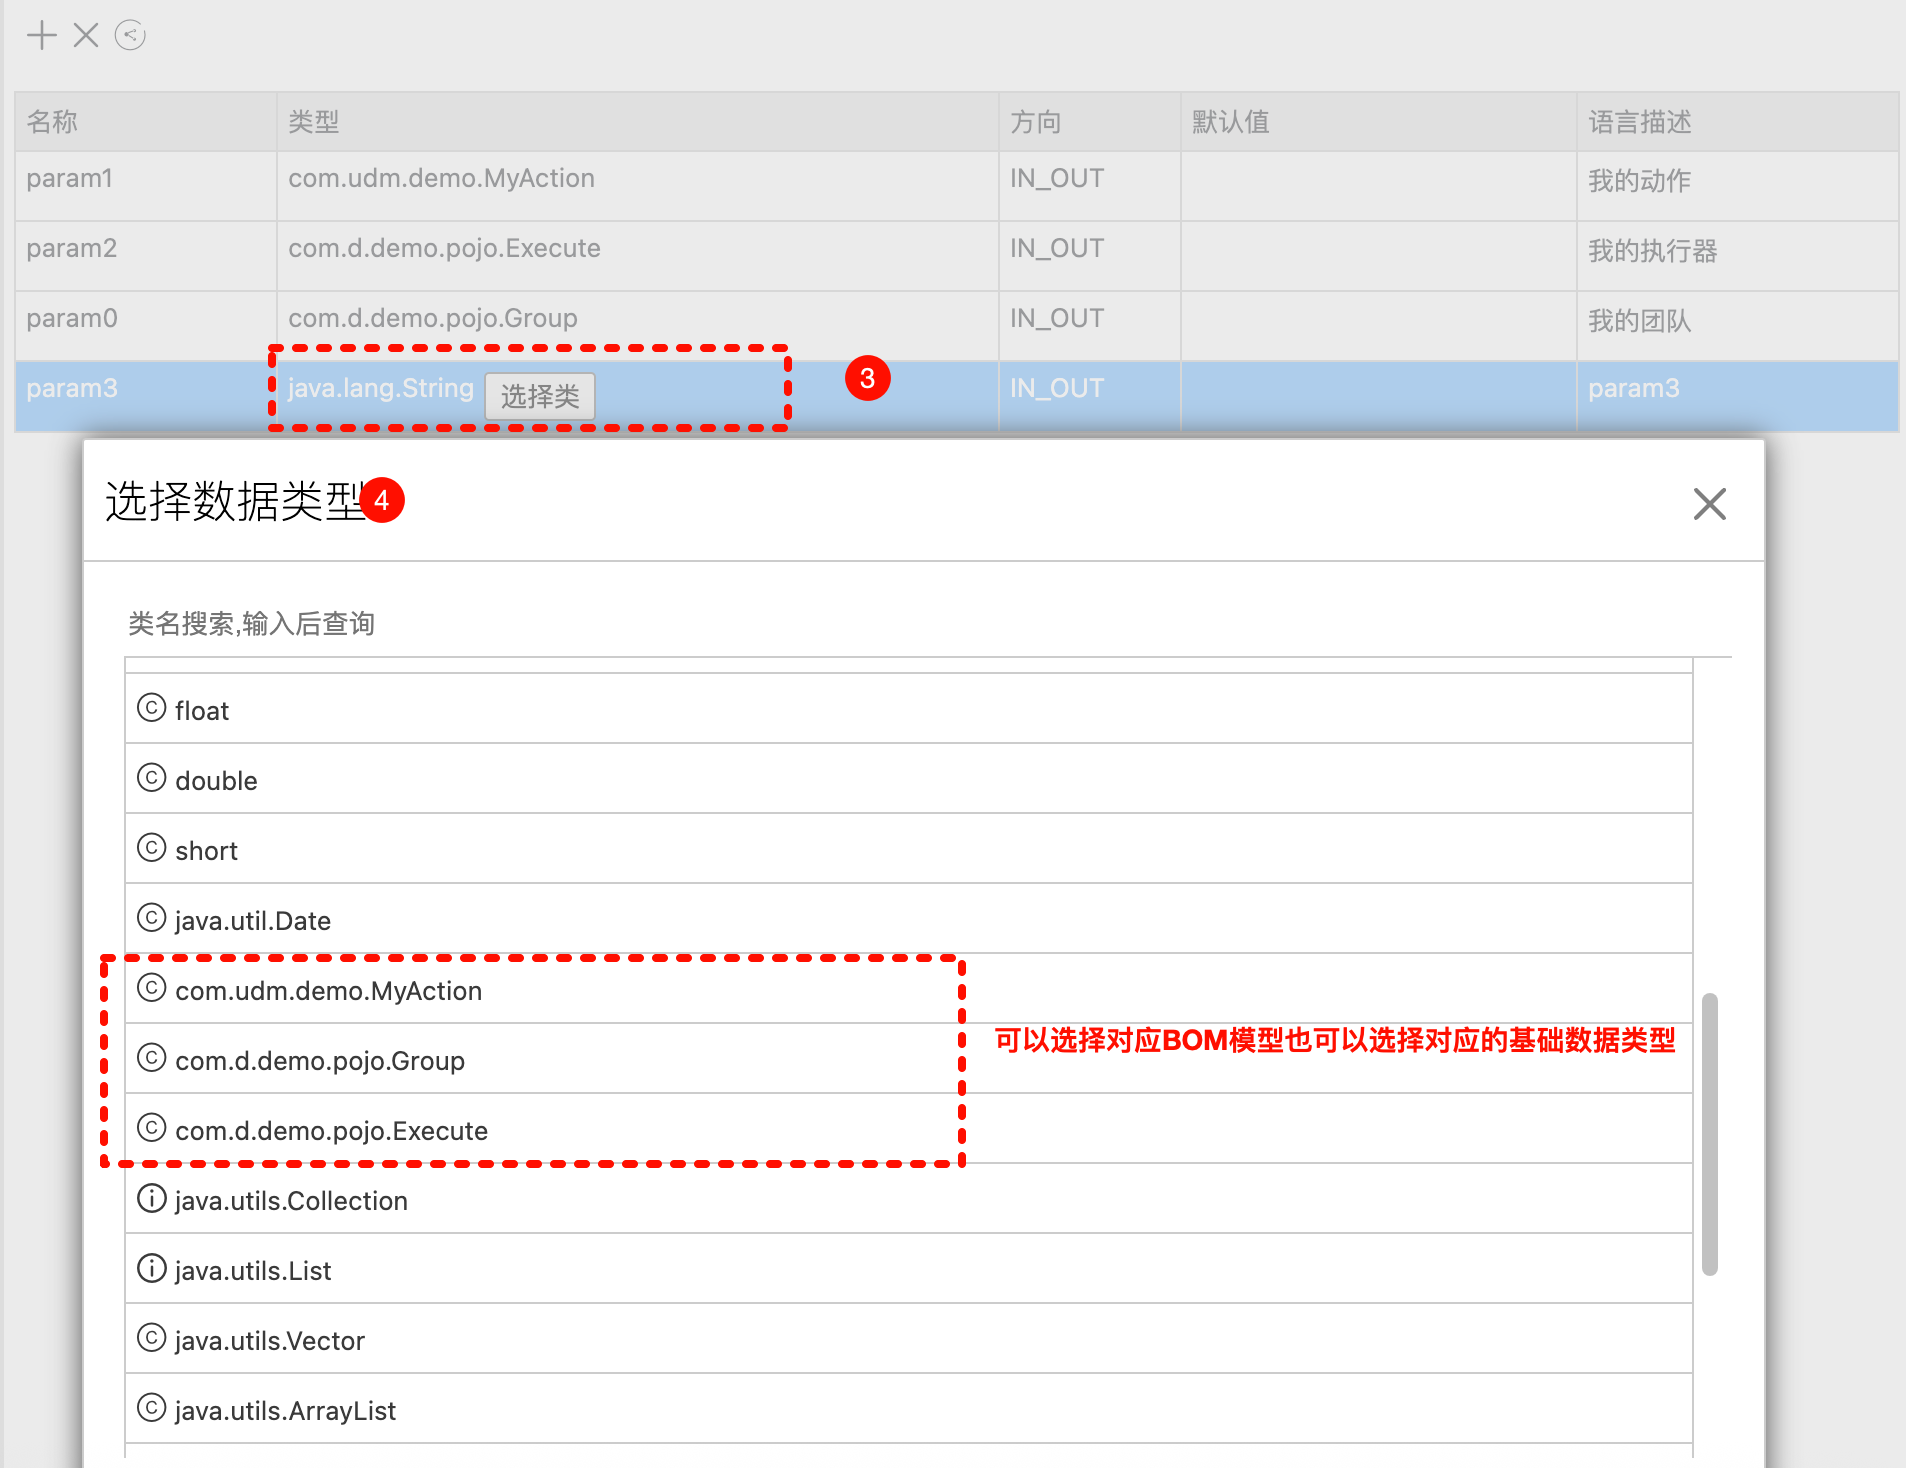This screenshot has width=1906, height=1468.
Task: Click the class icon beside float
Action: [x=151, y=709]
